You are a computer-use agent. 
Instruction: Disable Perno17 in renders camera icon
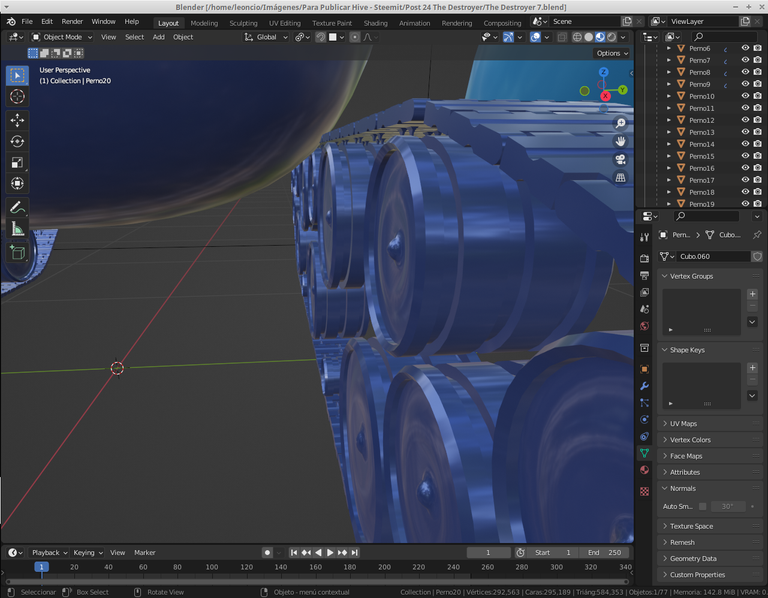(x=758, y=180)
